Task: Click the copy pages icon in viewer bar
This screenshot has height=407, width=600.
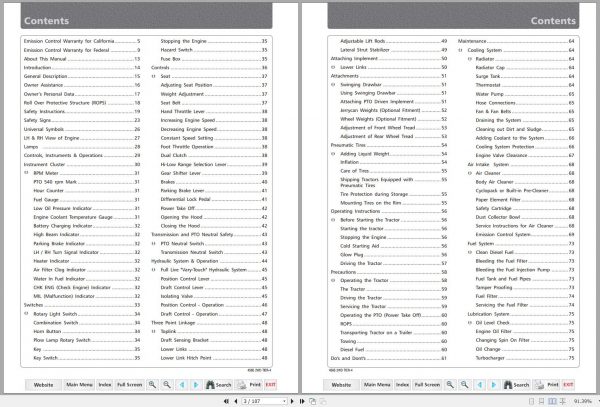Action: [313, 401]
